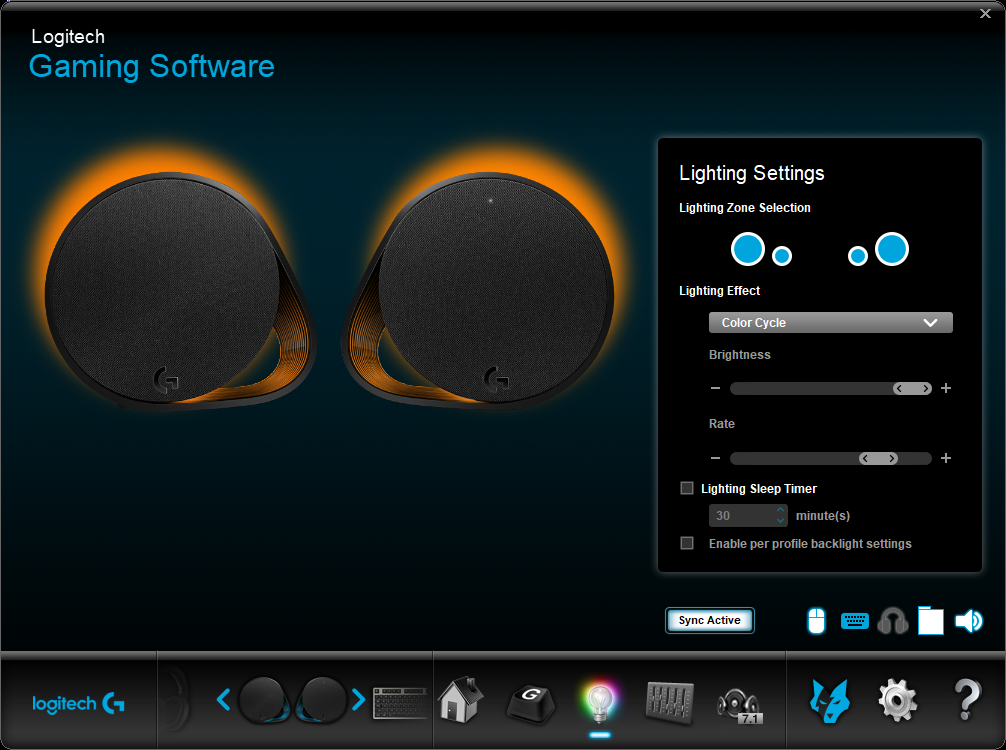Show the previous device with left arrow
This screenshot has width=1006, height=750.
pos(223,699)
